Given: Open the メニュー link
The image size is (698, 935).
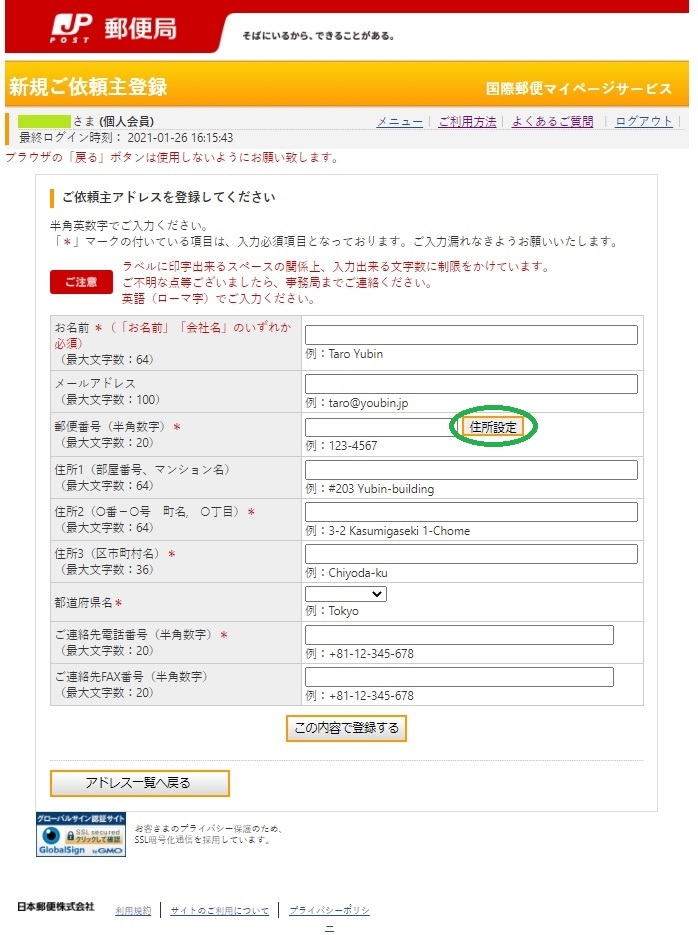Looking at the screenshot, I should tap(399, 122).
